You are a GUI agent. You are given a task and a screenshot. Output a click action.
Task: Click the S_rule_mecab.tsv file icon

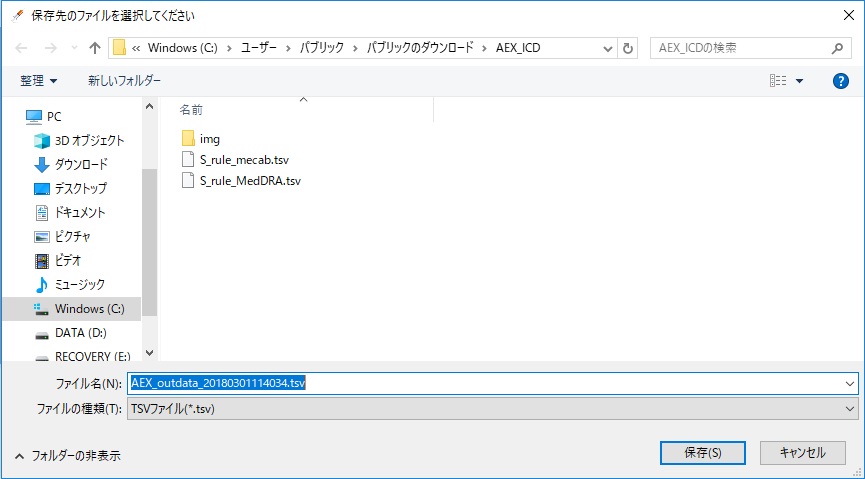[188, 160]
